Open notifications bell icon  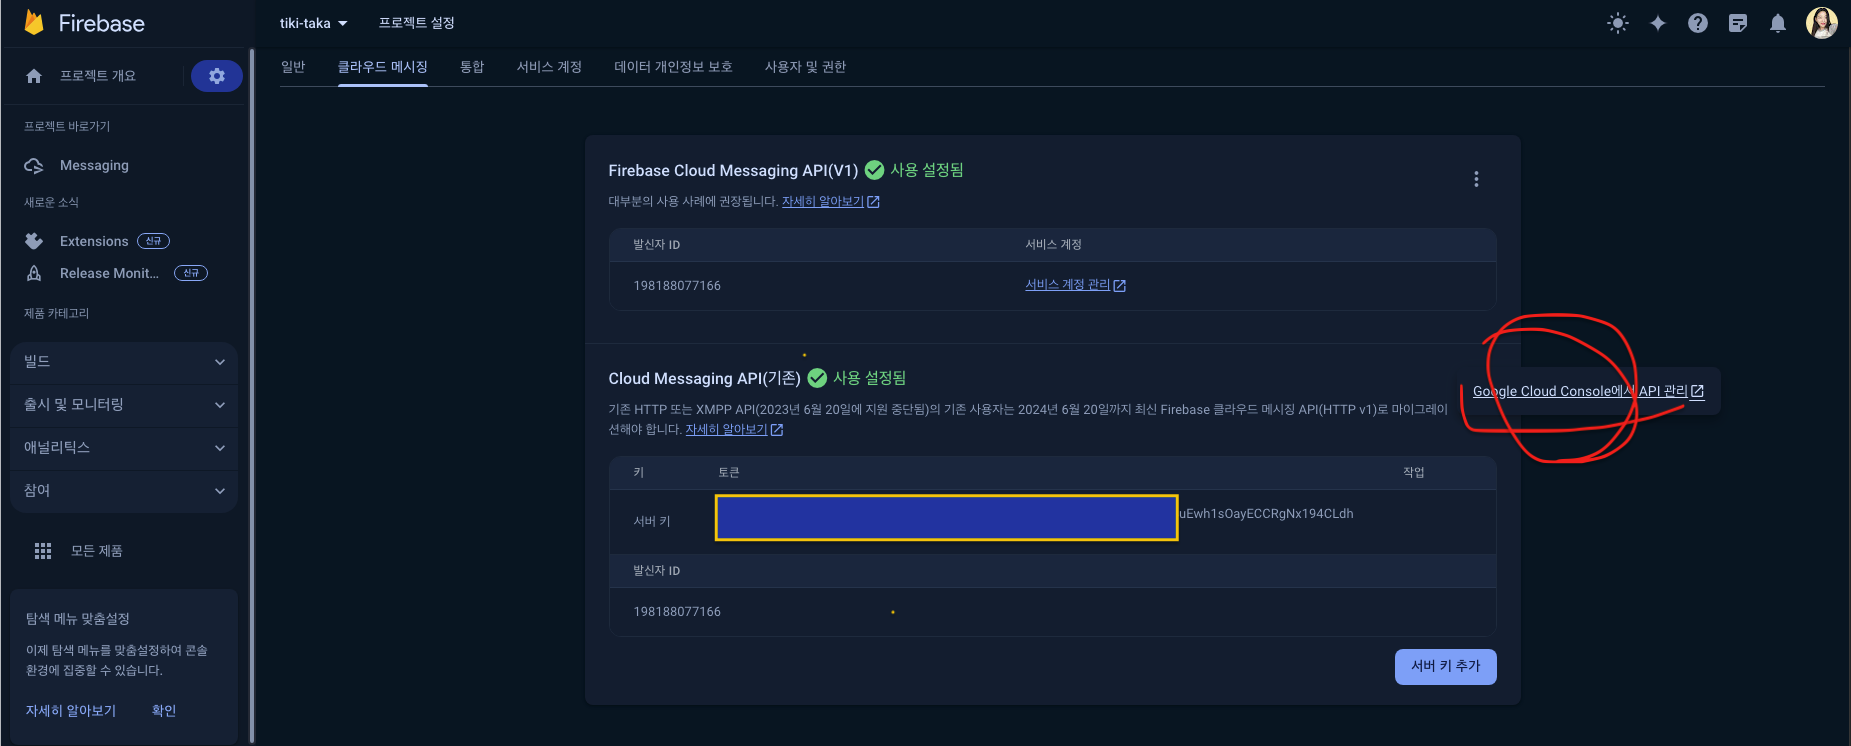[1778, 23]
